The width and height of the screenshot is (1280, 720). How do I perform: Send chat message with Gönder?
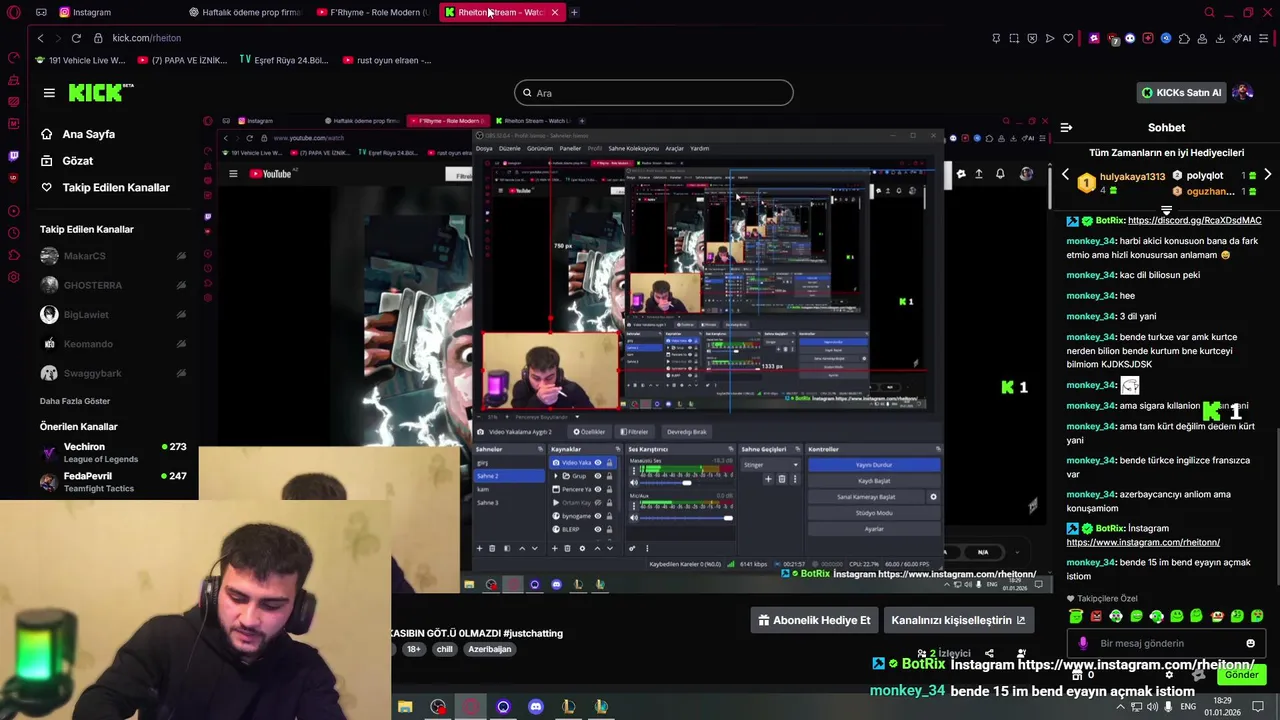point(1242,675)
